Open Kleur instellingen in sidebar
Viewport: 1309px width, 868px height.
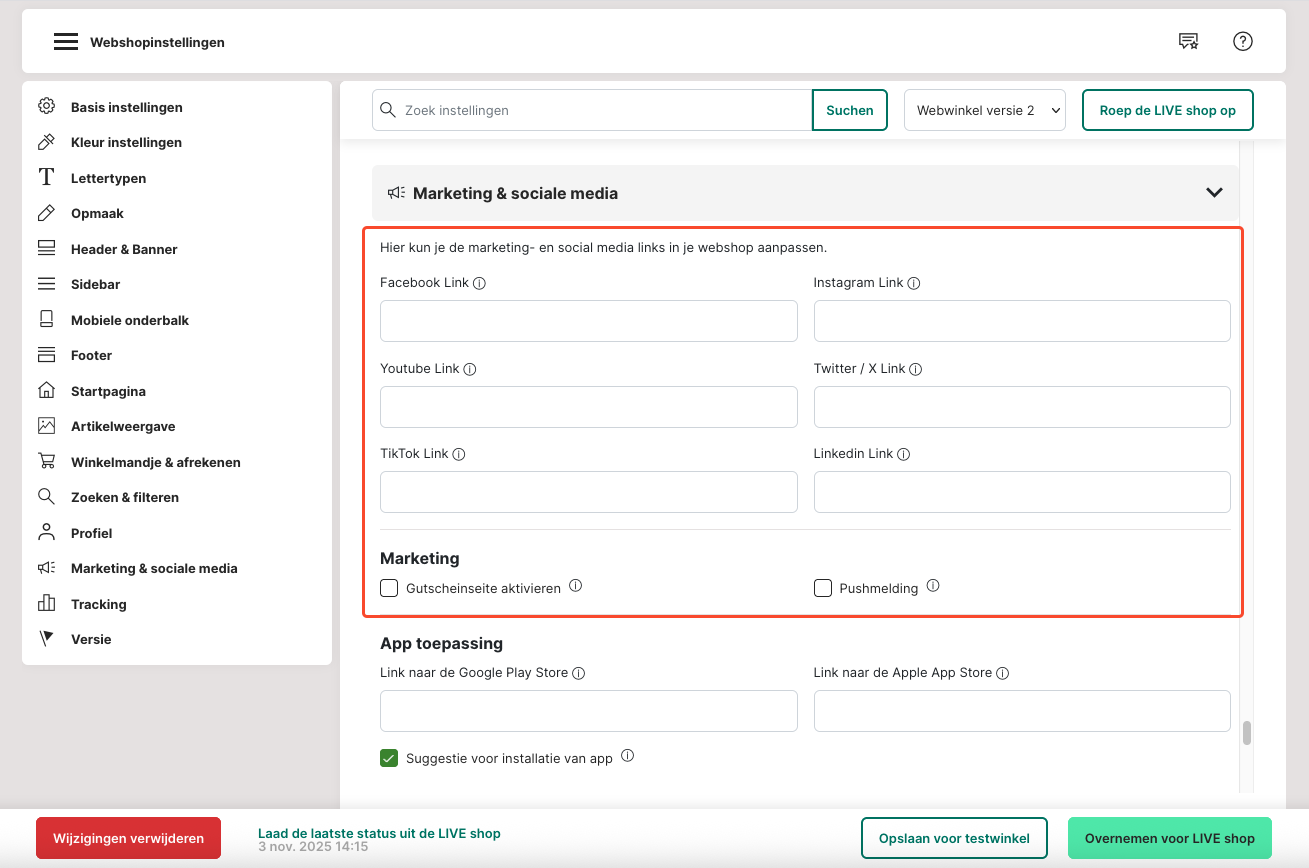[126, 142]
